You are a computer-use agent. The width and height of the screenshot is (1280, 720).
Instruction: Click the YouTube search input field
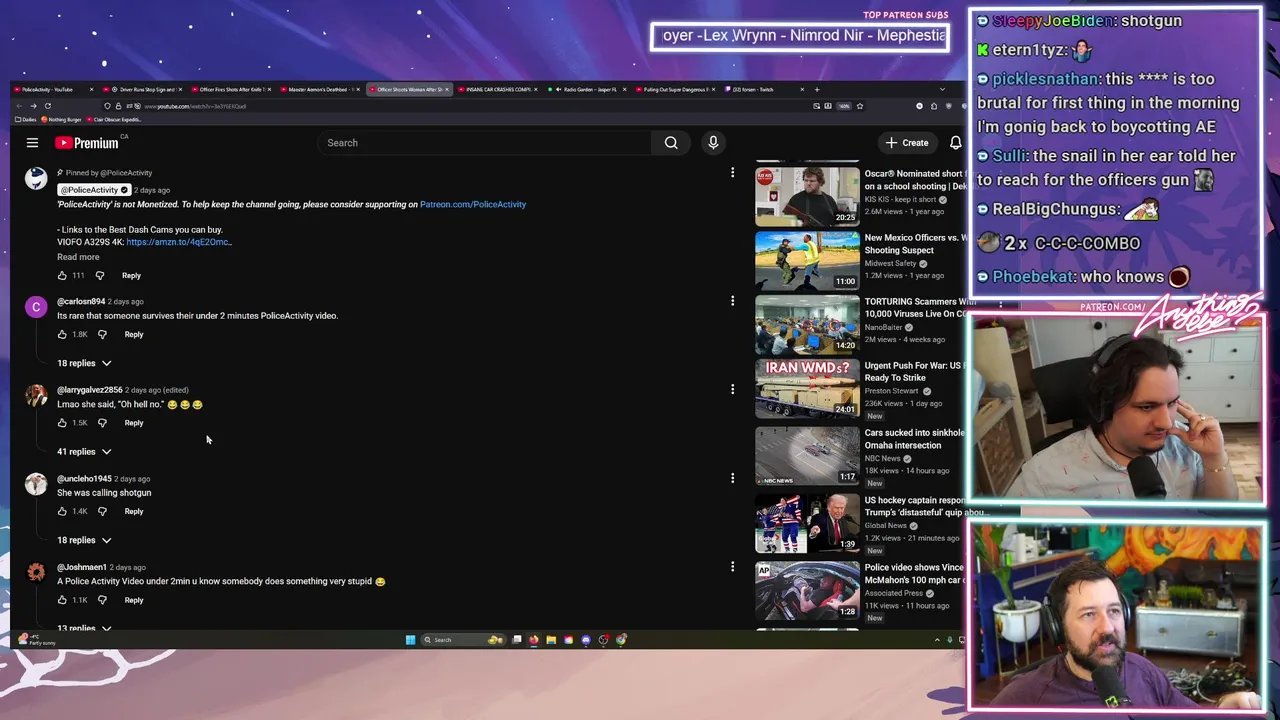tap(484, 143)
